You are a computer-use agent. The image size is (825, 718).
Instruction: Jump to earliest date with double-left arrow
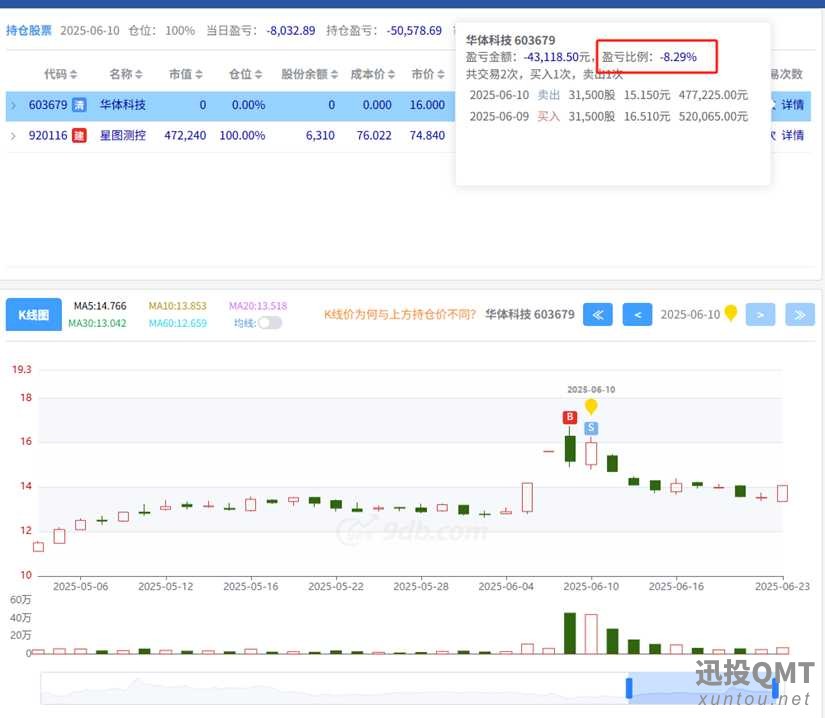[x=598, y=315]
